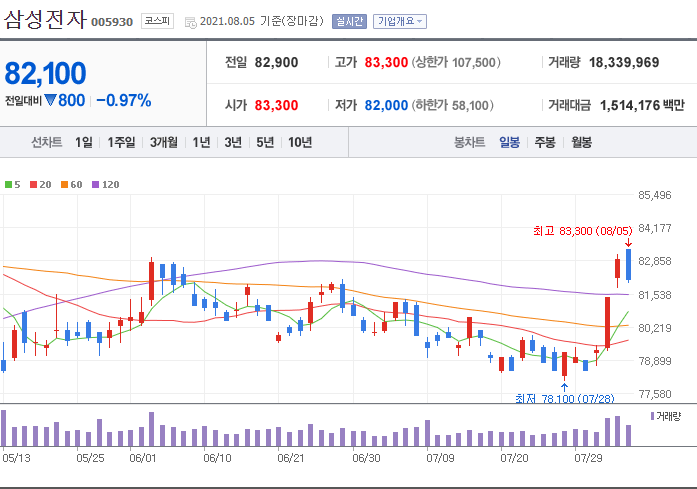Click the 2021.08.05 기준(장마감) date text
The image size is (697, 489).
click(x=261, y=21)
